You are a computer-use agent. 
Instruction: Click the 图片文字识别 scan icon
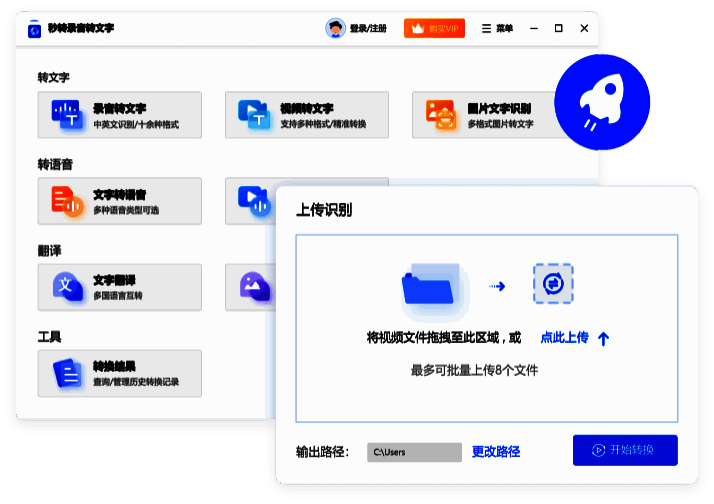click(x=441, y=115)
